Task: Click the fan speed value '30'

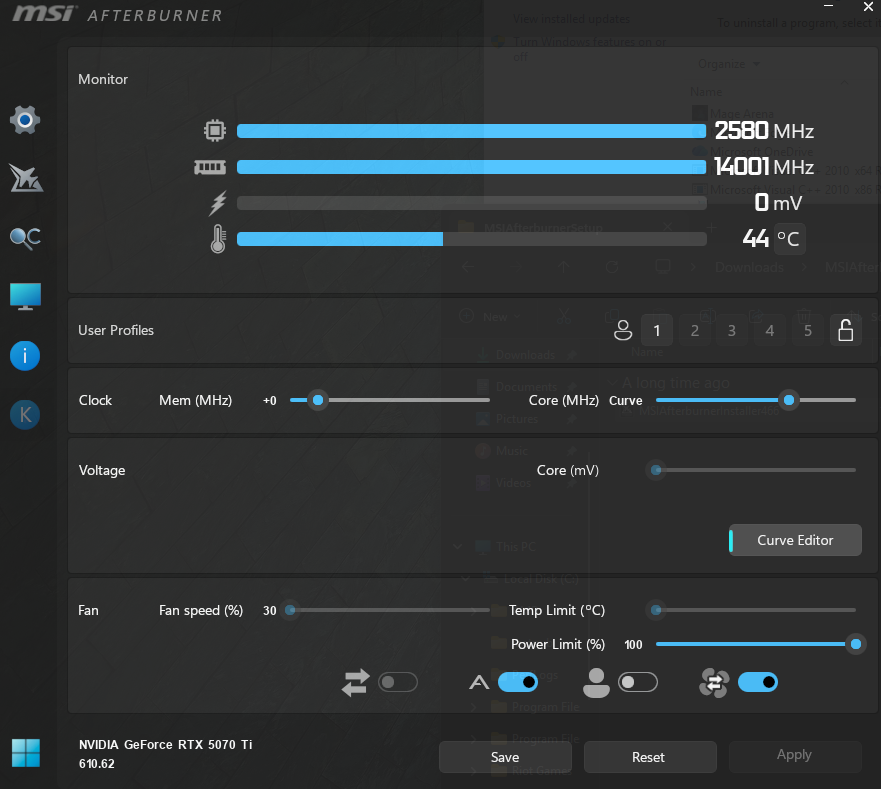Action: tap(270, 611)
